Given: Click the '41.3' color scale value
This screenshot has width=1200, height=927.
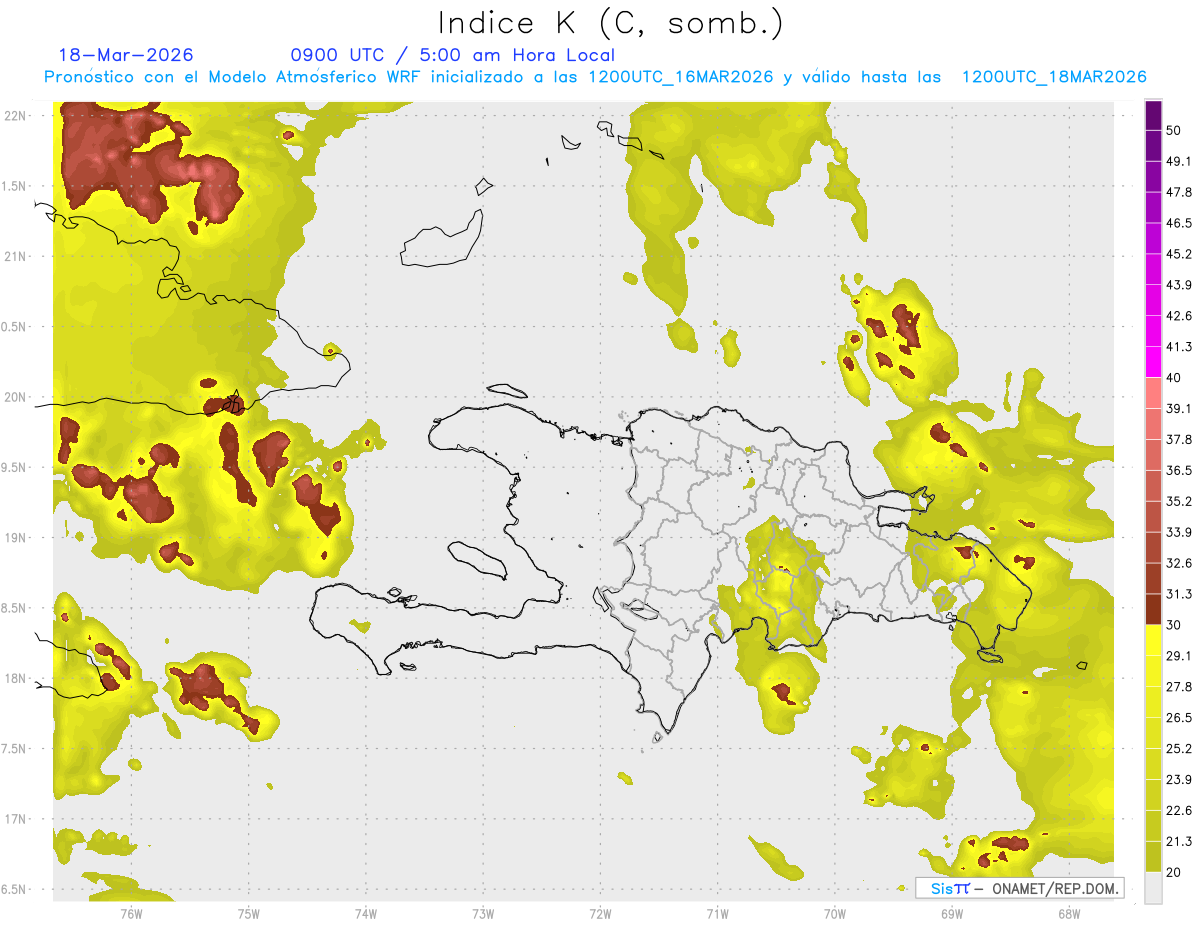Looking at the screenshot, I should 1179,347.
